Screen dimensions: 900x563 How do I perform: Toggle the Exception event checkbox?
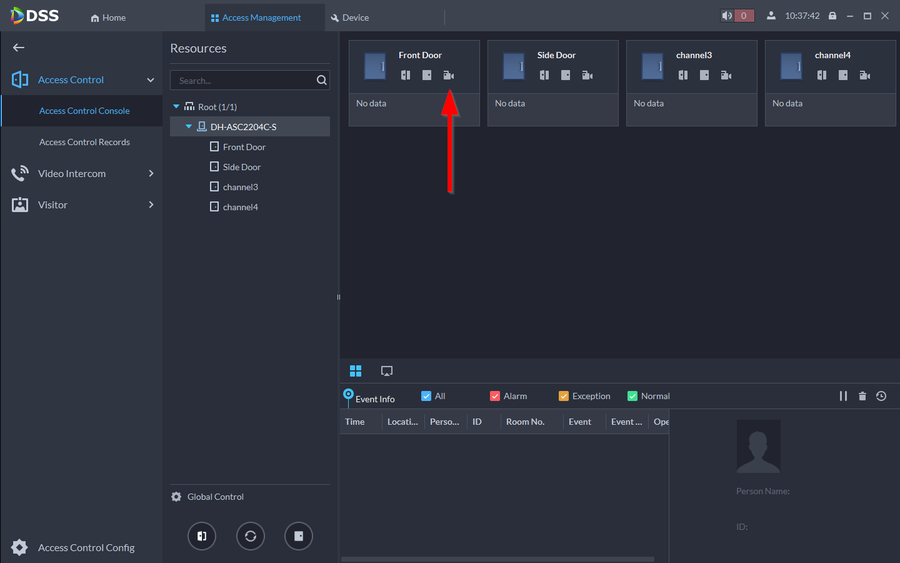(563, 397)
